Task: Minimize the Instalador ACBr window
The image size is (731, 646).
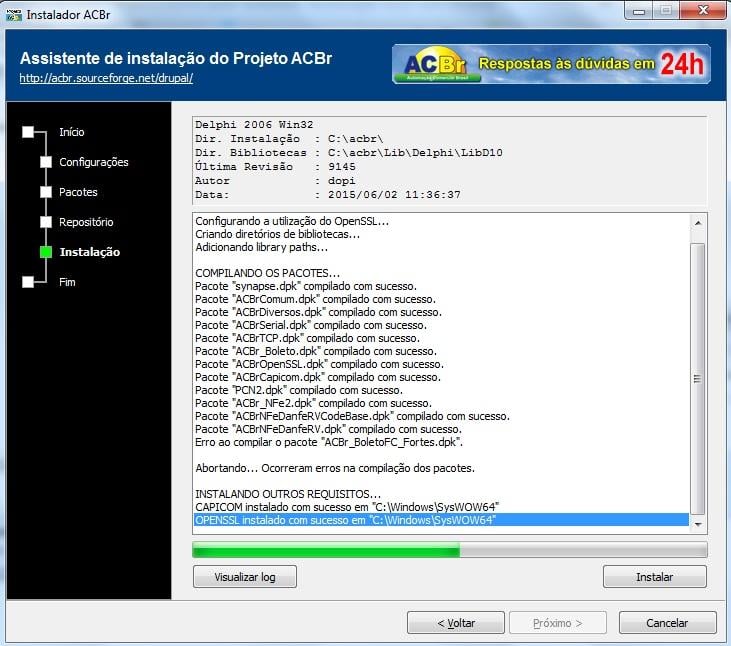Action: click(x=639, y=11)
